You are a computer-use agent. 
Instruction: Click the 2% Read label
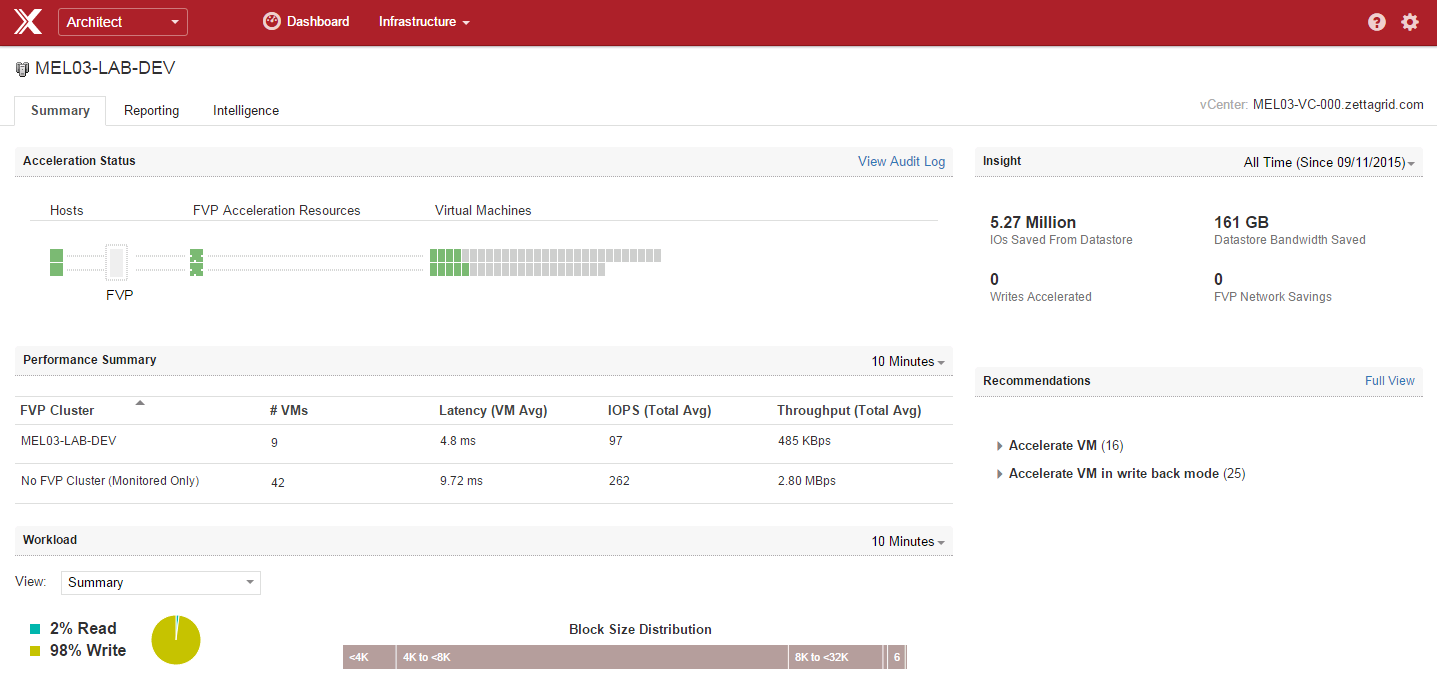(83, 629)
